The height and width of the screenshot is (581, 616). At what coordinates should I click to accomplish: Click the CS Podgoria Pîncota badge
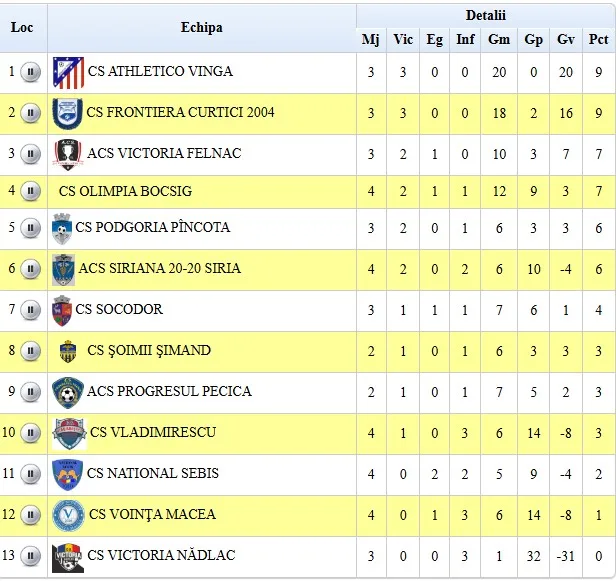pos(62,229)
